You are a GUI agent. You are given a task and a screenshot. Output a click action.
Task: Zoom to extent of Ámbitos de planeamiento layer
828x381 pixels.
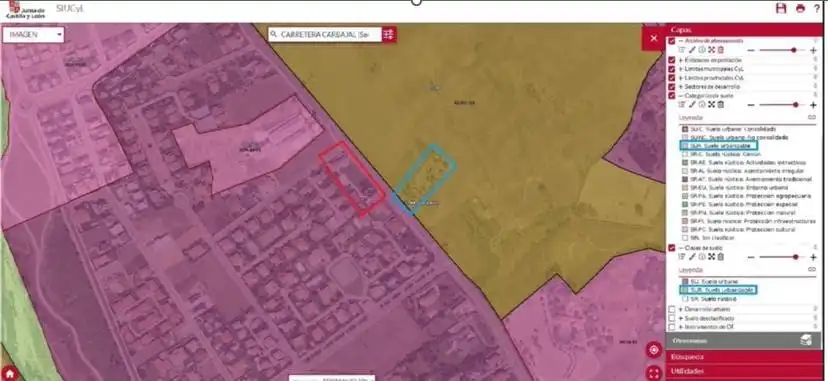pos(711,50)
